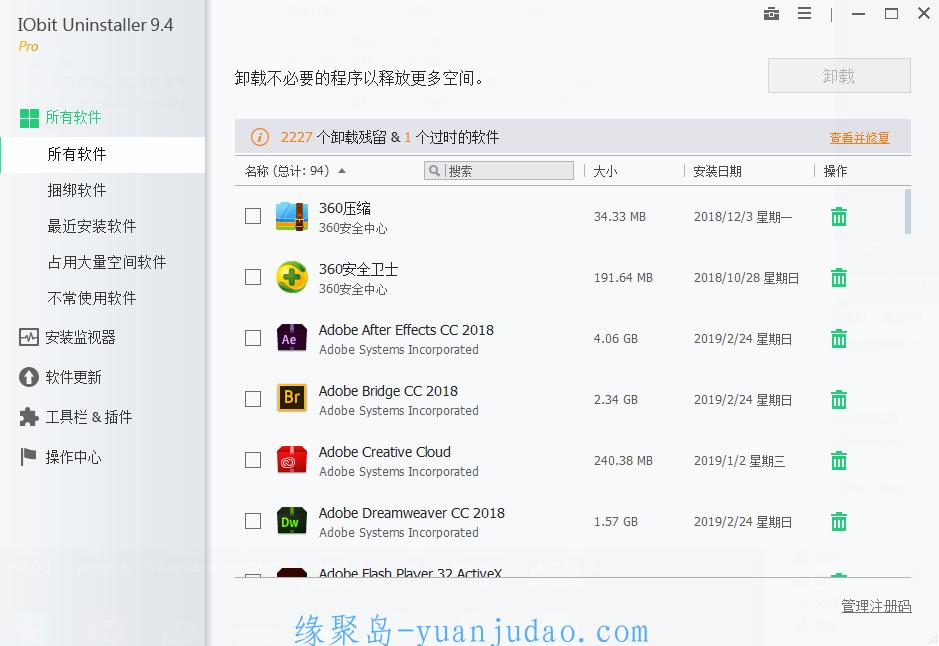The height and width of the screenshot is (646, 939).
Task: Show 不常使用软件
Action: click(92, 298)
